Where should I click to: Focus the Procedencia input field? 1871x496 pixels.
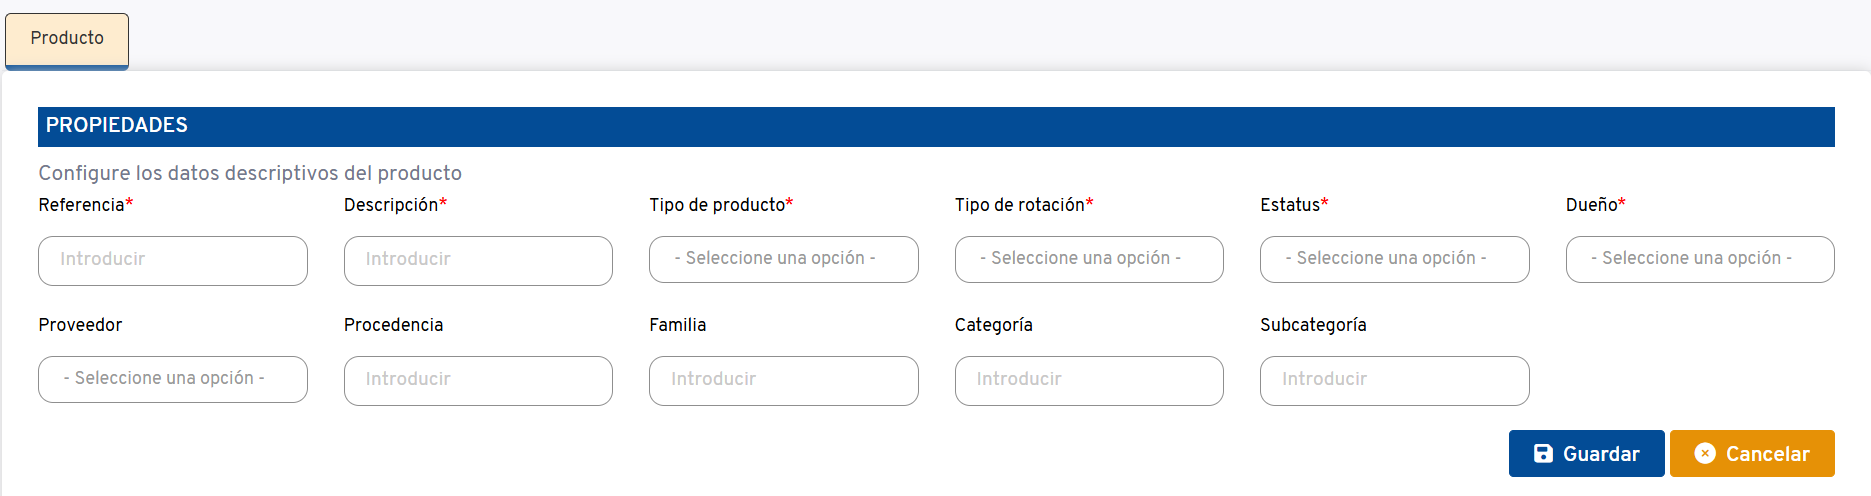(478, 380)
